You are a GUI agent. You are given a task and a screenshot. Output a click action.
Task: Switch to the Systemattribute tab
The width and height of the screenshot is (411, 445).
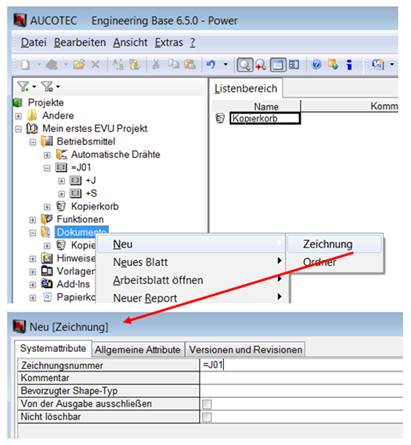tap(53, 349)
